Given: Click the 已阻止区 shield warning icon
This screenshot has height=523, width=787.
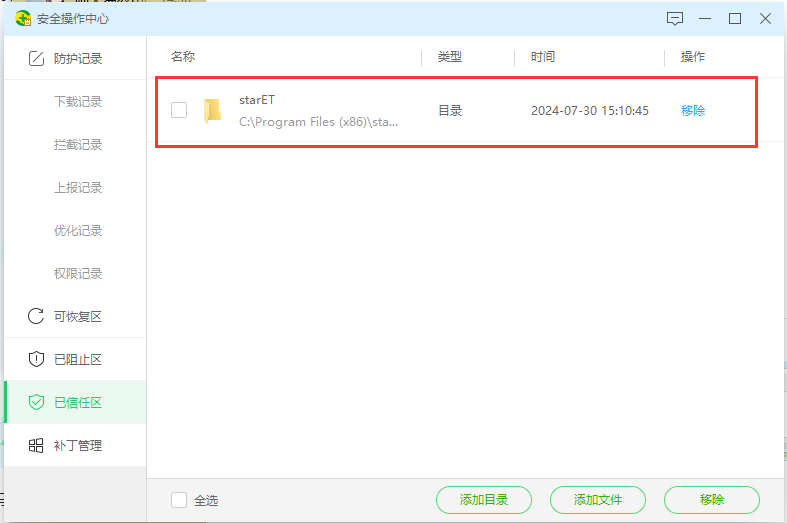Looking at the screenshot, I should coord(36,359).
